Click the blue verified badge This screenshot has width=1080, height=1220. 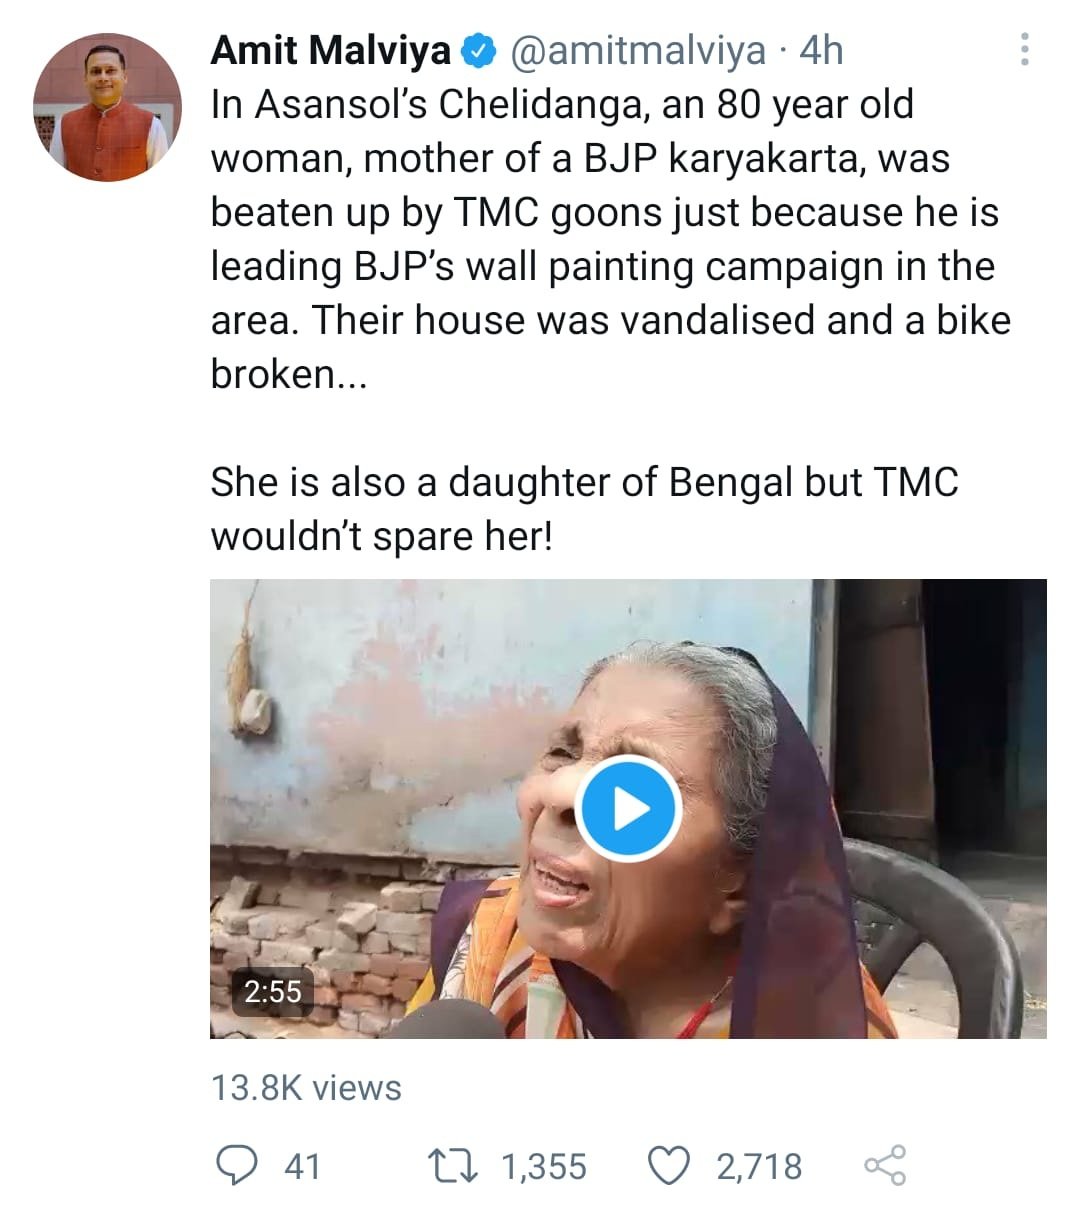(x=480, y=51)
